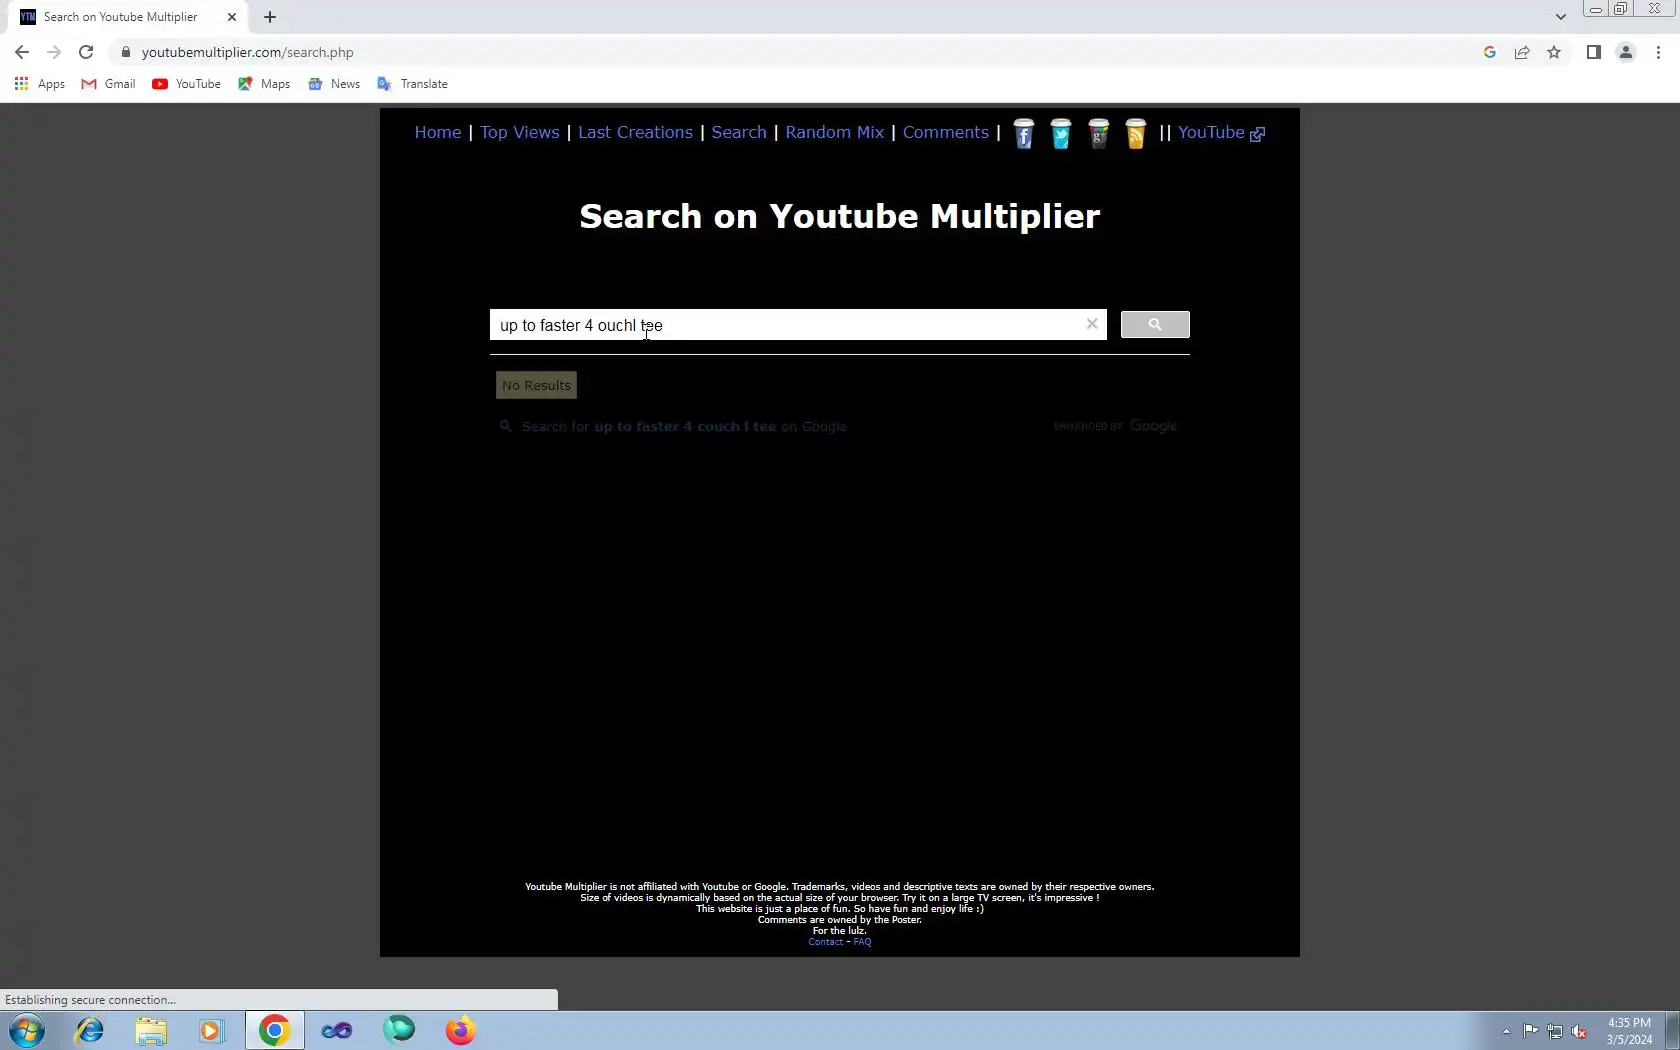Bookmark this page with star icon

1554,52
